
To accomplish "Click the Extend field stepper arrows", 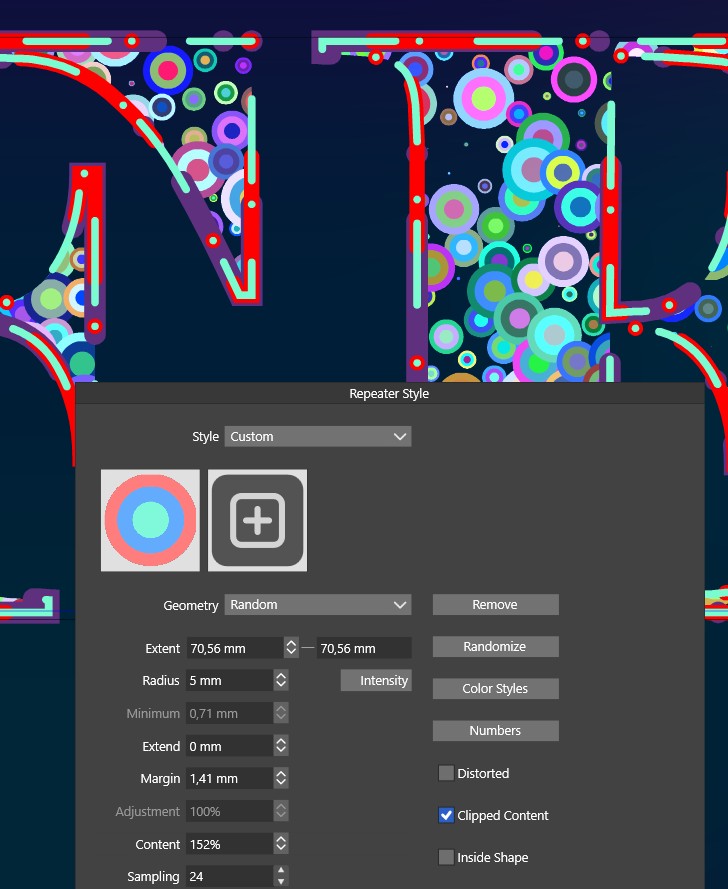I will (281, 747).
